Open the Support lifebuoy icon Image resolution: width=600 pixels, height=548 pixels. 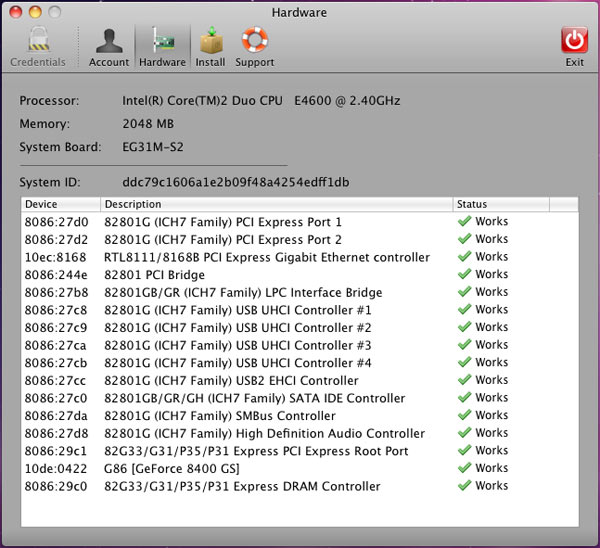click(255, 42)
